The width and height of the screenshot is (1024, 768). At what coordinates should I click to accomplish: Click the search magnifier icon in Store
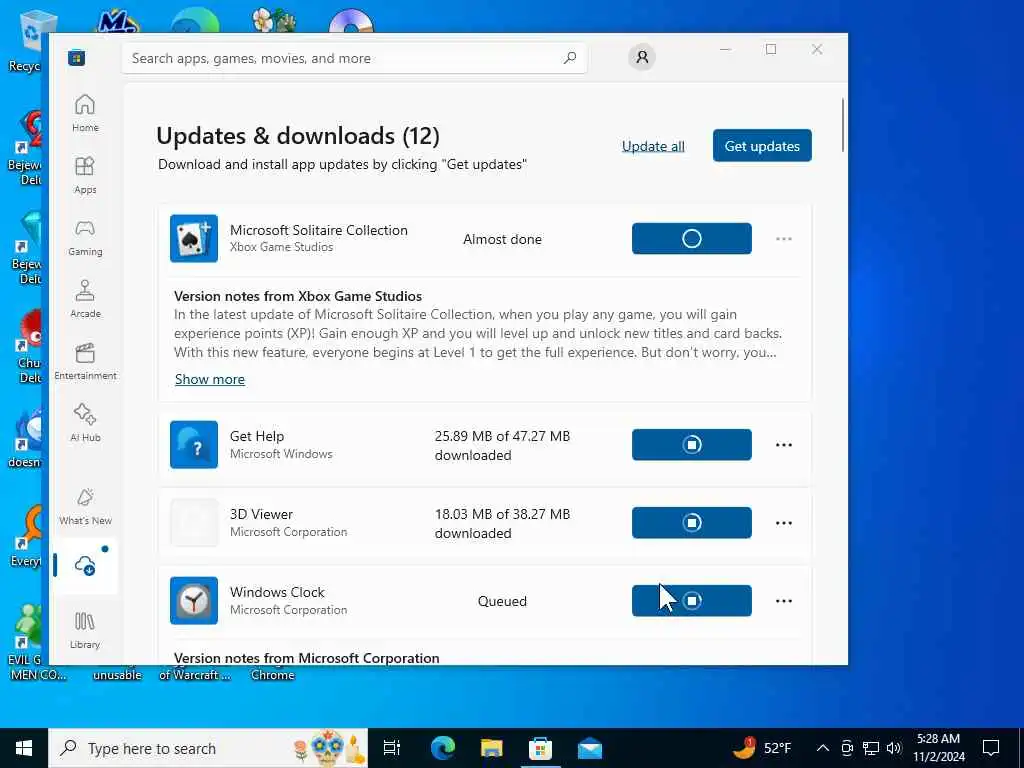pyautogui.click(x=569, y=58)
